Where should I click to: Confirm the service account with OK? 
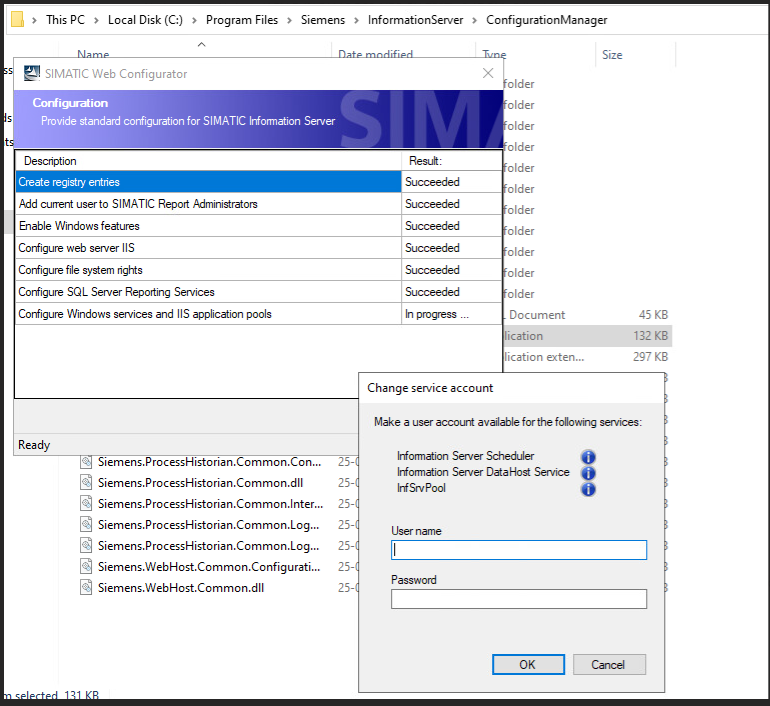point(527,664)
